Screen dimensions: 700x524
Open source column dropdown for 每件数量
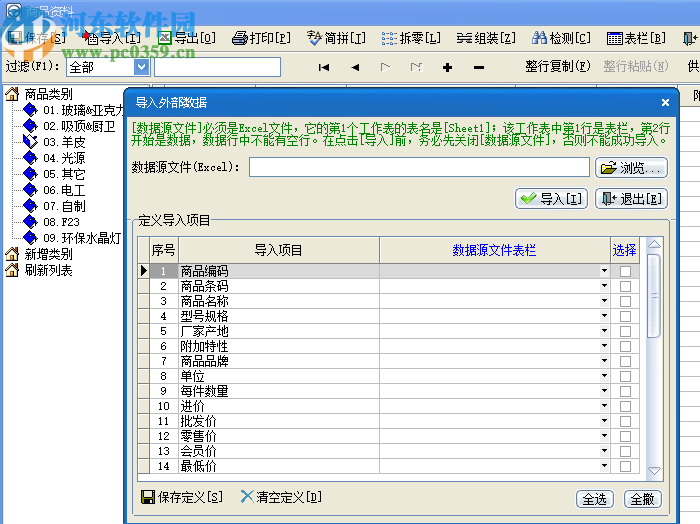(604, 391)
